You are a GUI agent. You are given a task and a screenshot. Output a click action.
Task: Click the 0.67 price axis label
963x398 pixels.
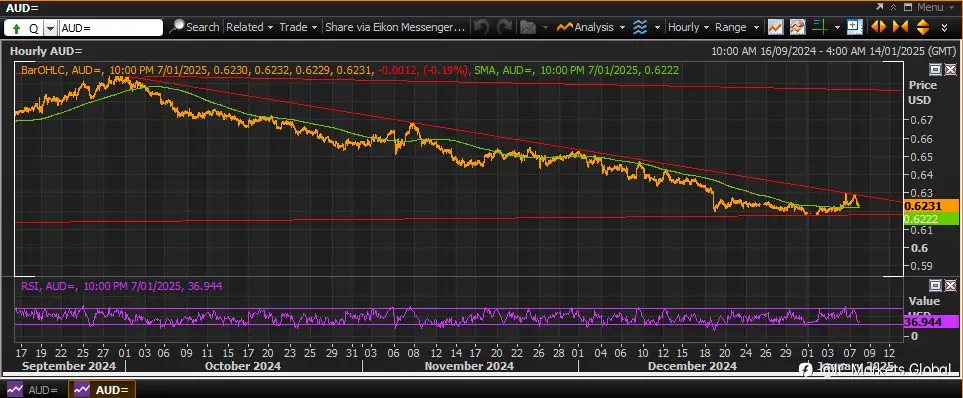point(921,120)
